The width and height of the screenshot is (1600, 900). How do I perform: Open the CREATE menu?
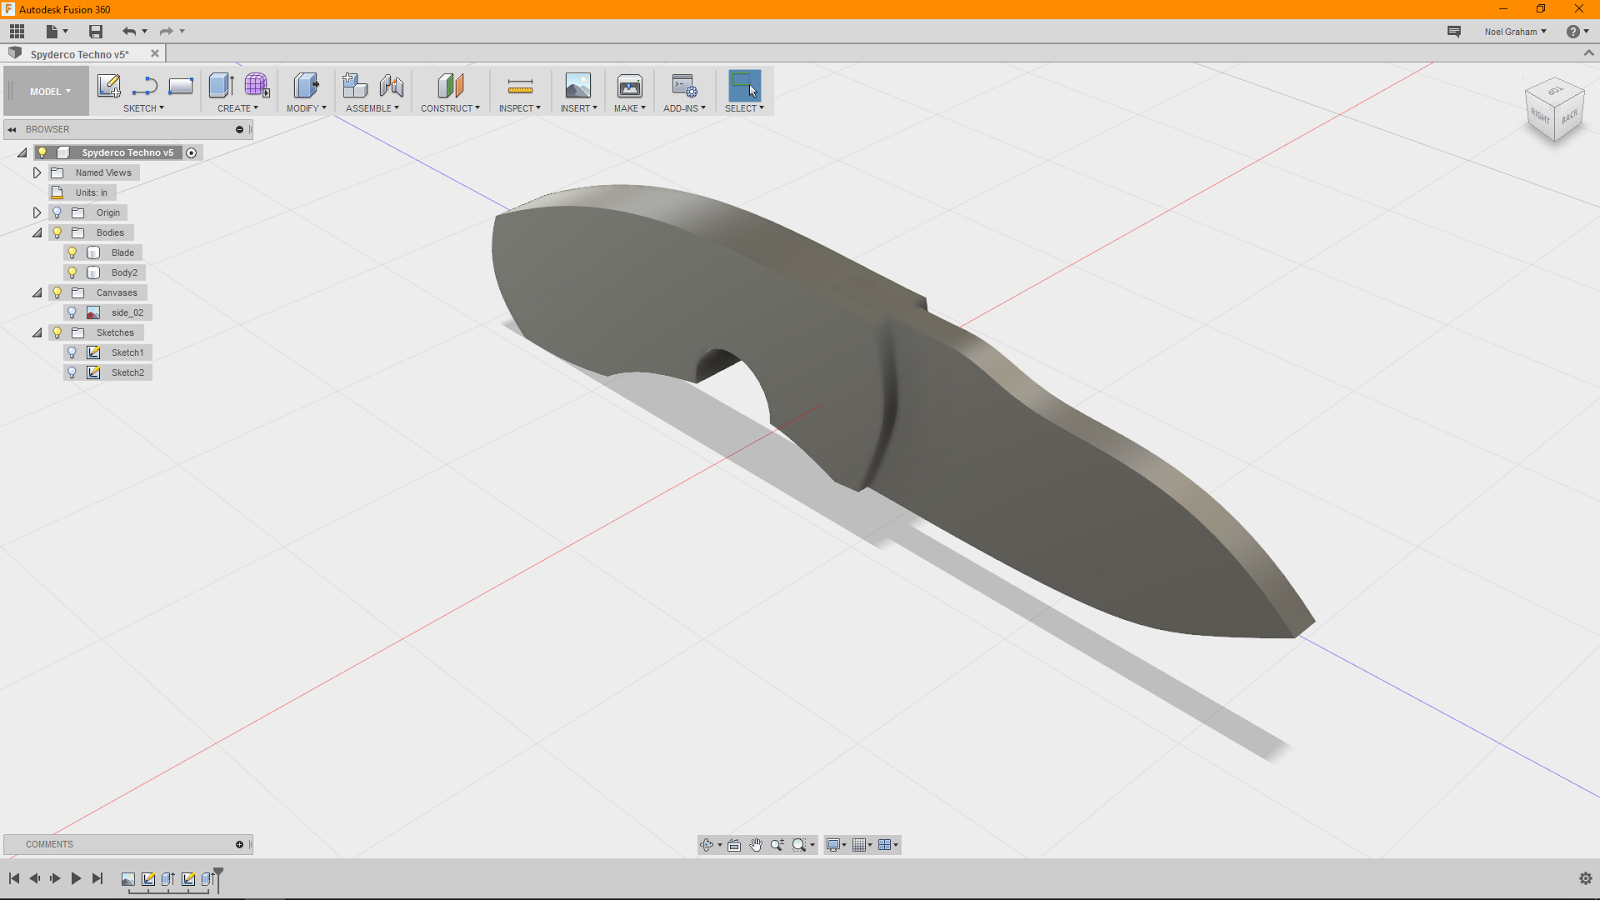(238, 108)
